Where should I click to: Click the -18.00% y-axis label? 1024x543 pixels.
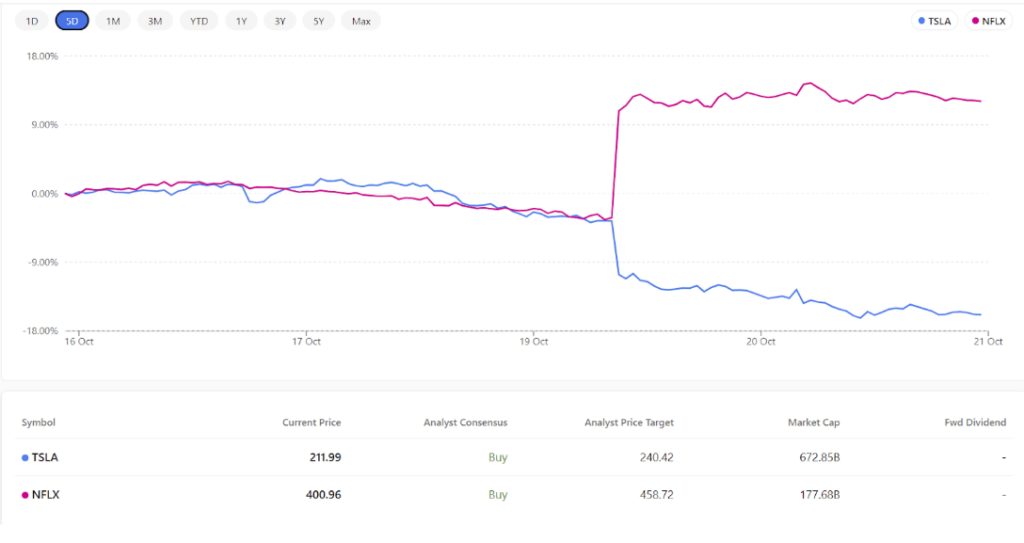(x=41, y=331)
